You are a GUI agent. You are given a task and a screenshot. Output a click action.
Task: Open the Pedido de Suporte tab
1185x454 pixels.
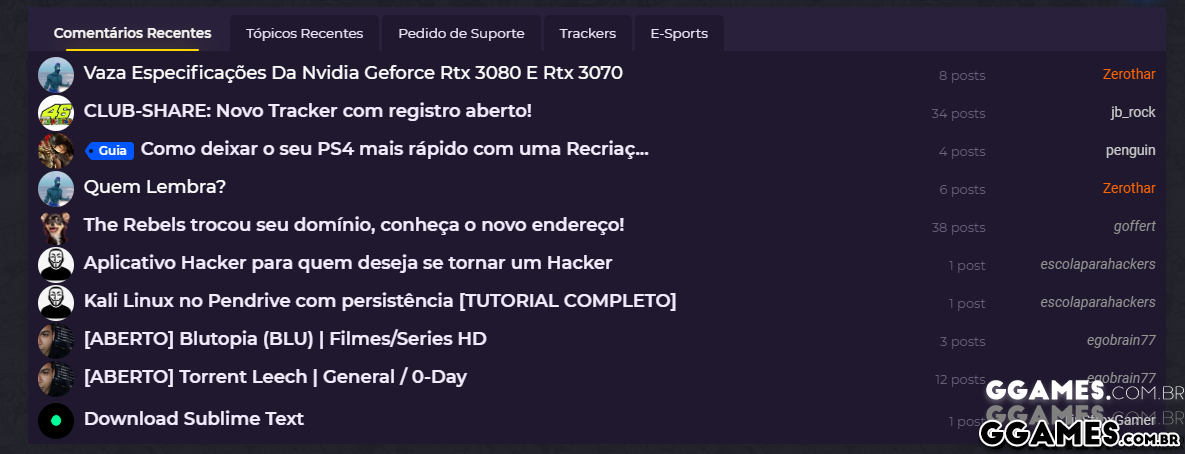point(461,33)
